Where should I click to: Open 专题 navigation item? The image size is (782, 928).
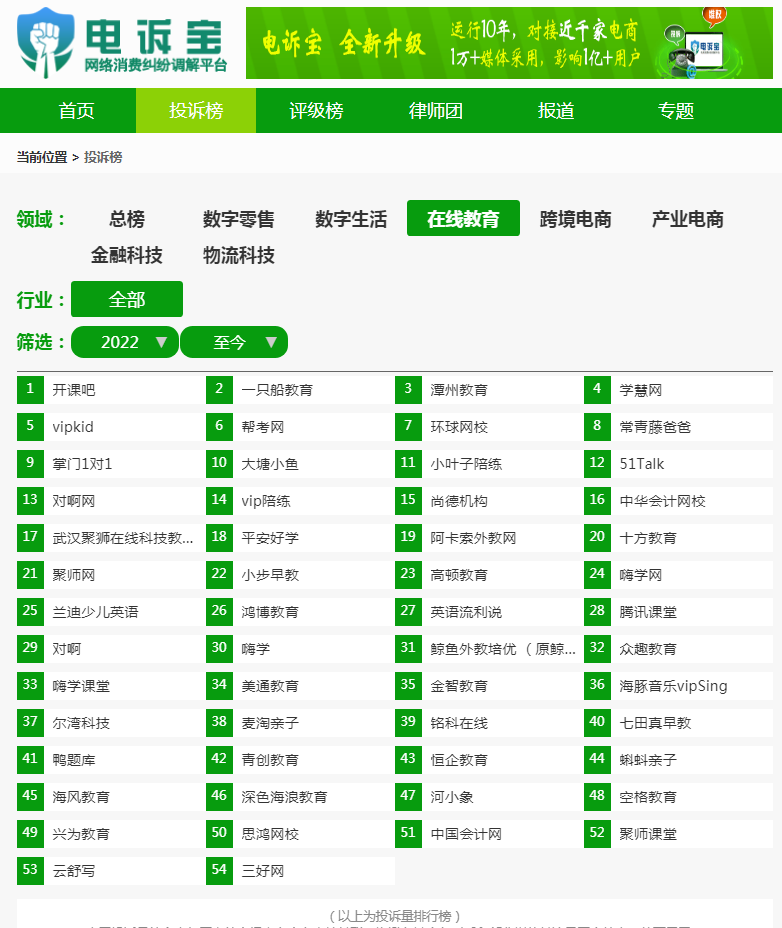pos(675,111)
